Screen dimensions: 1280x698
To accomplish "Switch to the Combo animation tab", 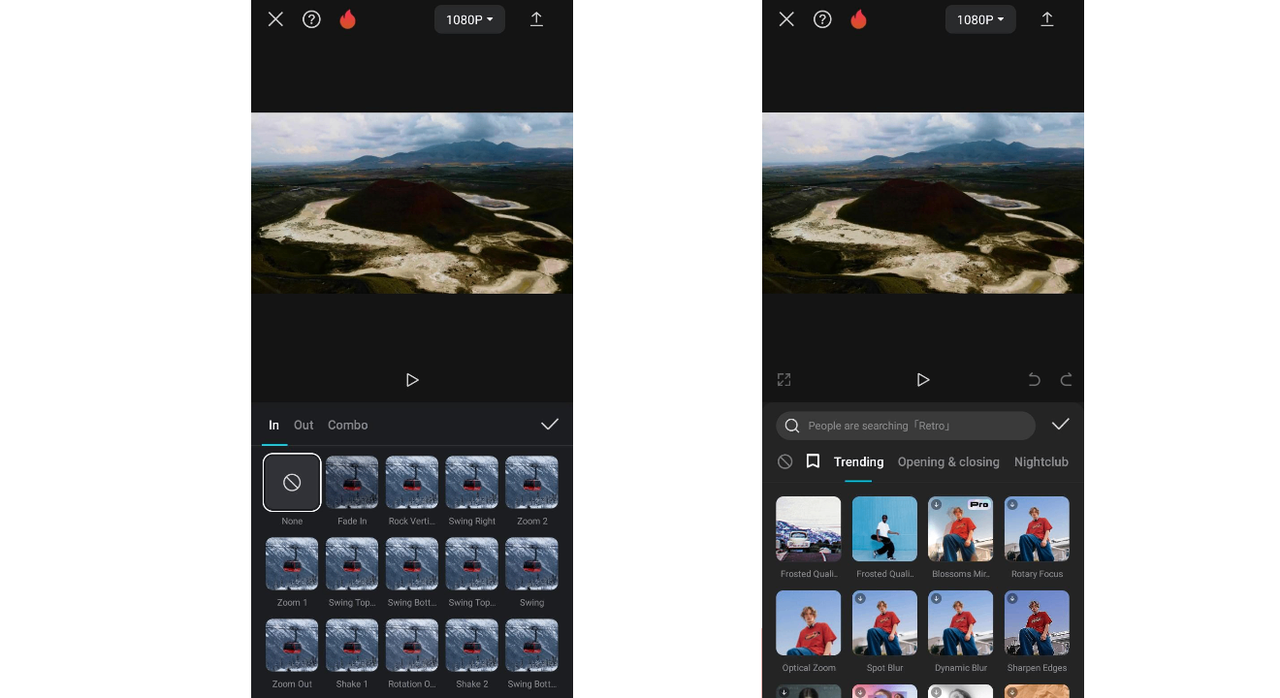I will (x=348, y=425).
